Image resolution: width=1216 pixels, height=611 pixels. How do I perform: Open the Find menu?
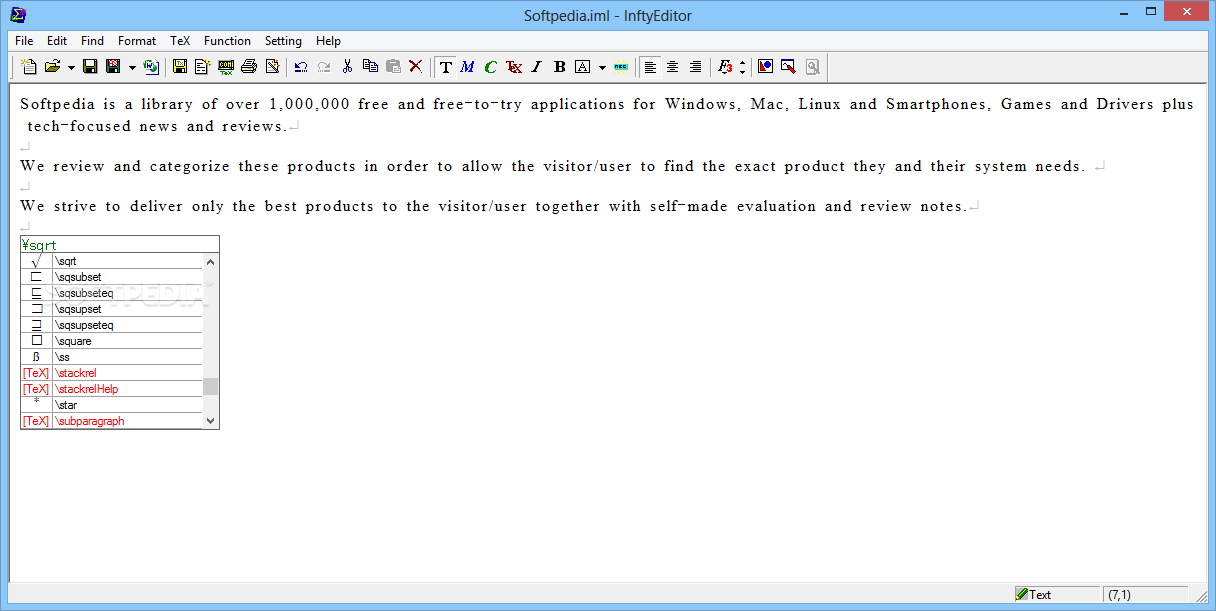92,41
